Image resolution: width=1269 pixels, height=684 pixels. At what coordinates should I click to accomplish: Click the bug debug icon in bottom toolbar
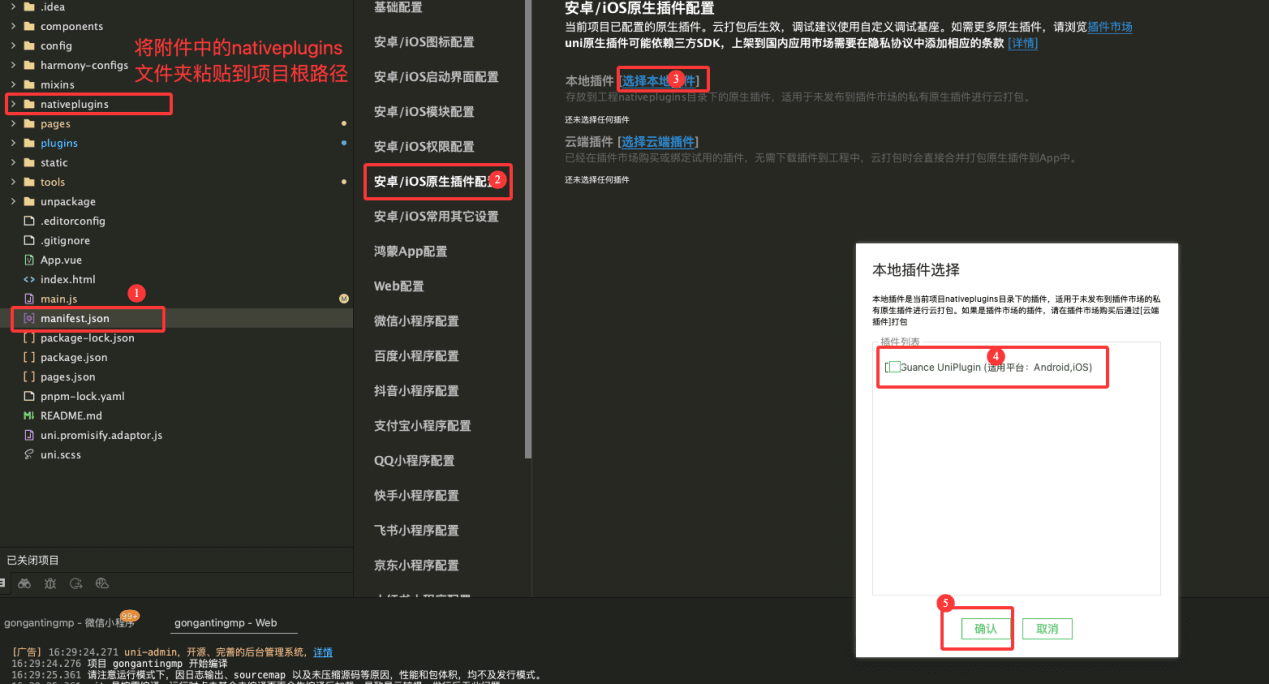[50, 583]
